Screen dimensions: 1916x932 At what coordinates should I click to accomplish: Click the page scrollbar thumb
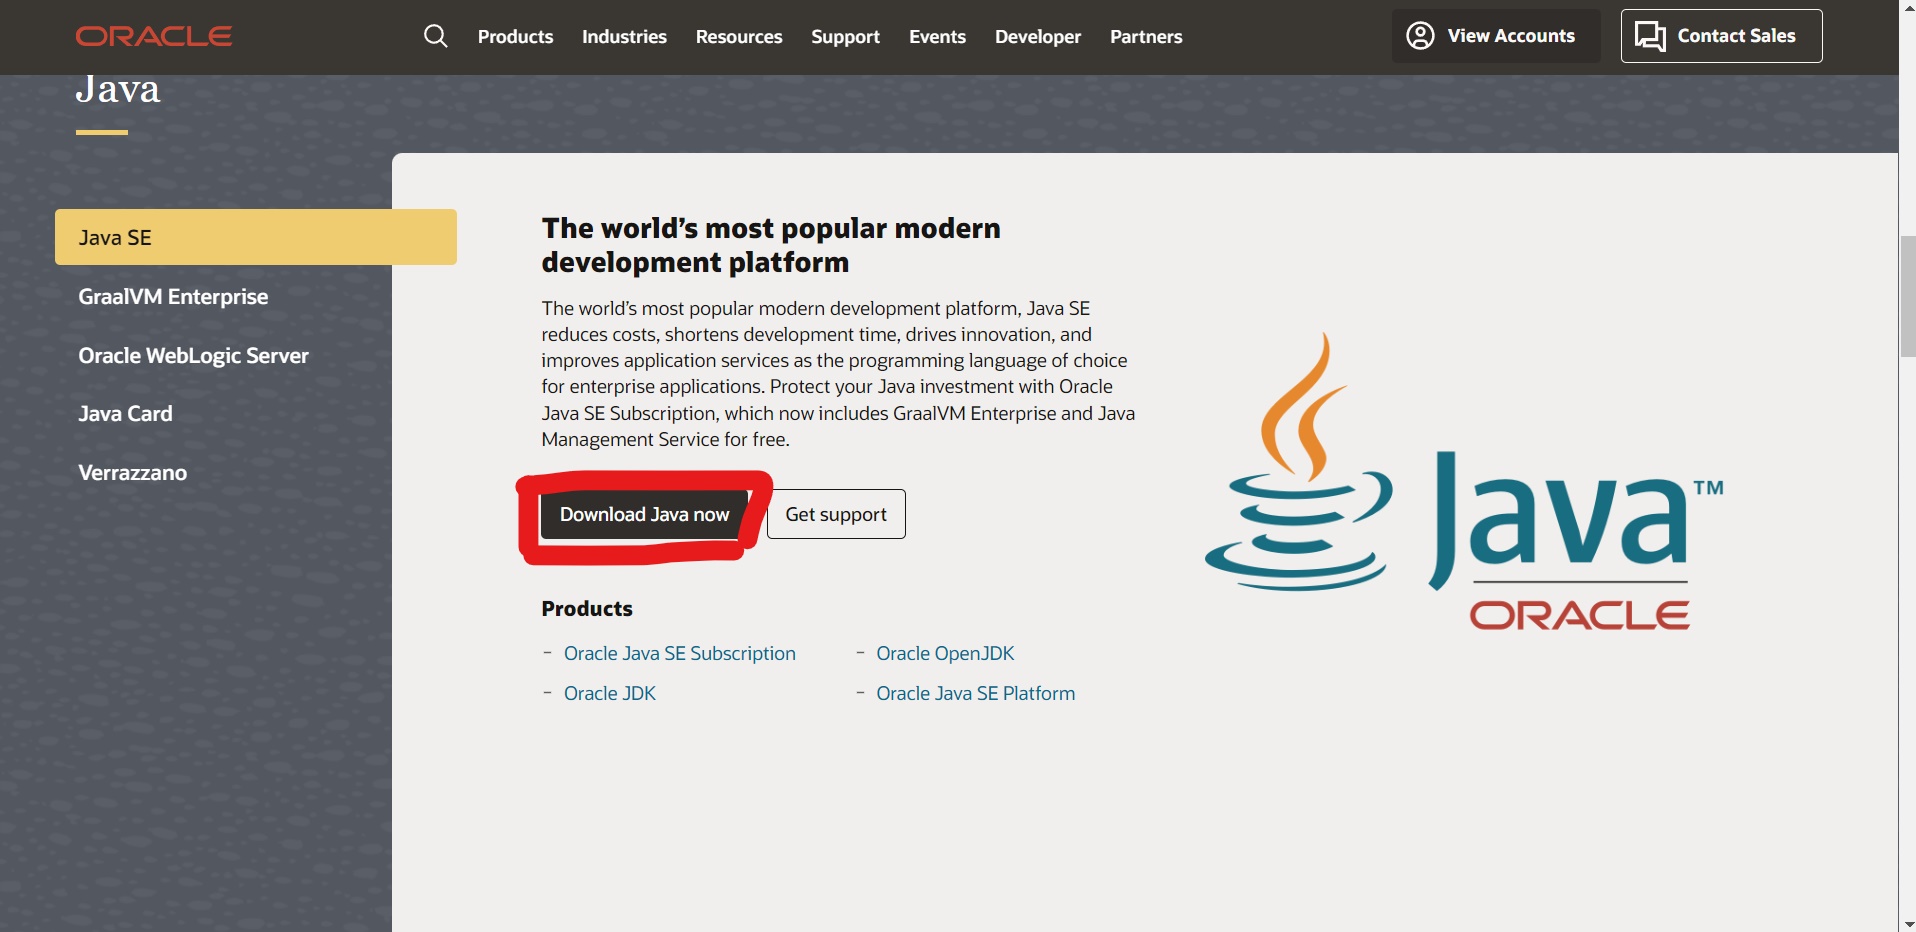click(x=1907, y=297)
